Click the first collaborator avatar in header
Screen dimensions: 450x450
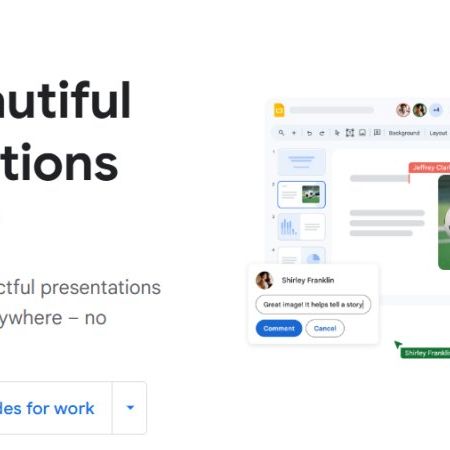point(403,110)
